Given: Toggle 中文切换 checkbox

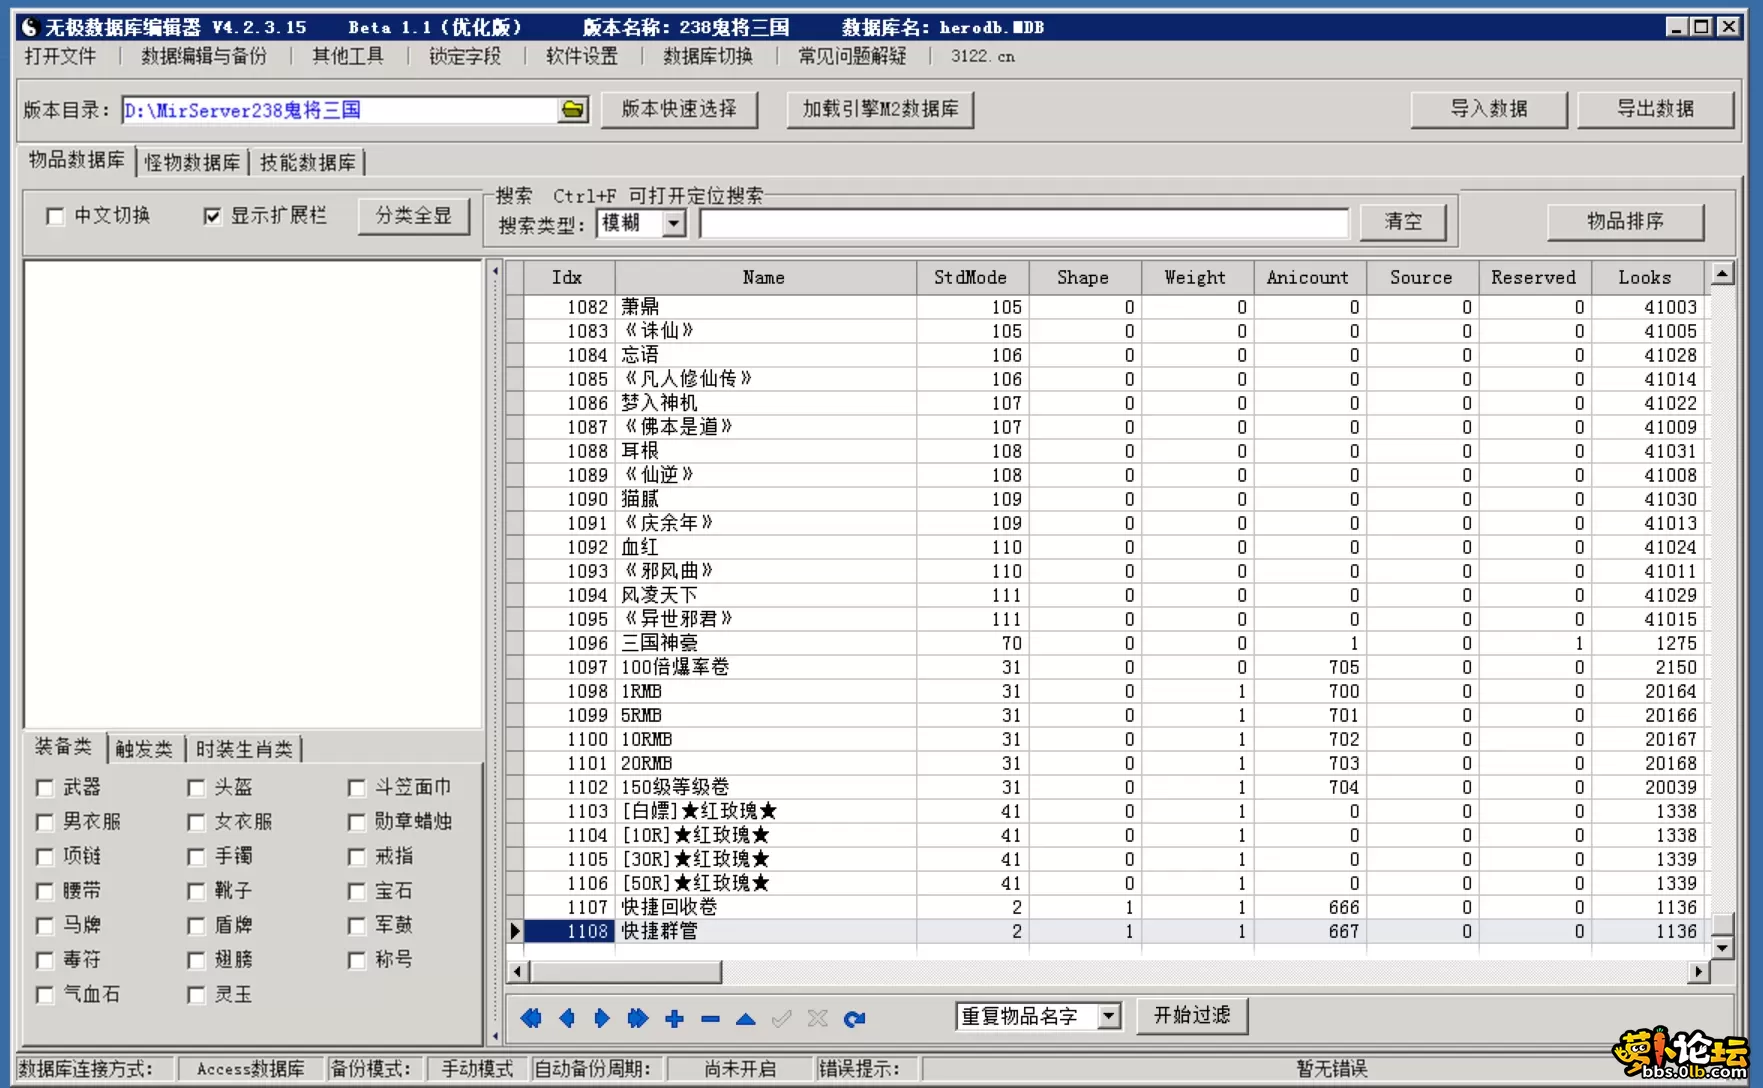Looking at the screenshot, I should point(55,216).
